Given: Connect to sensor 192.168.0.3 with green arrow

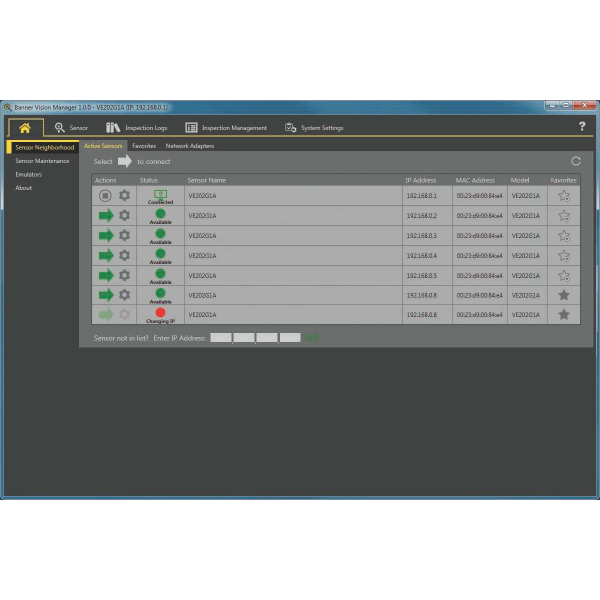Looking at the screenshot, I should coord(106,235).
